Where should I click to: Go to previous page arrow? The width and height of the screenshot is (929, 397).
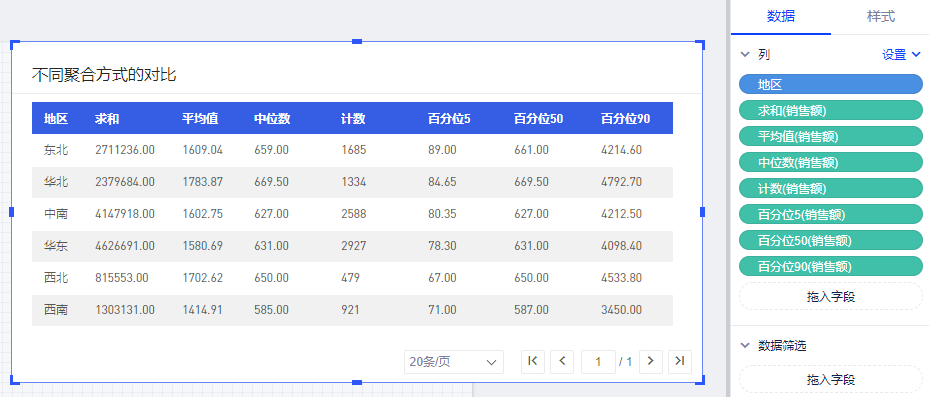pyautogui.click(x=562, y=361)
